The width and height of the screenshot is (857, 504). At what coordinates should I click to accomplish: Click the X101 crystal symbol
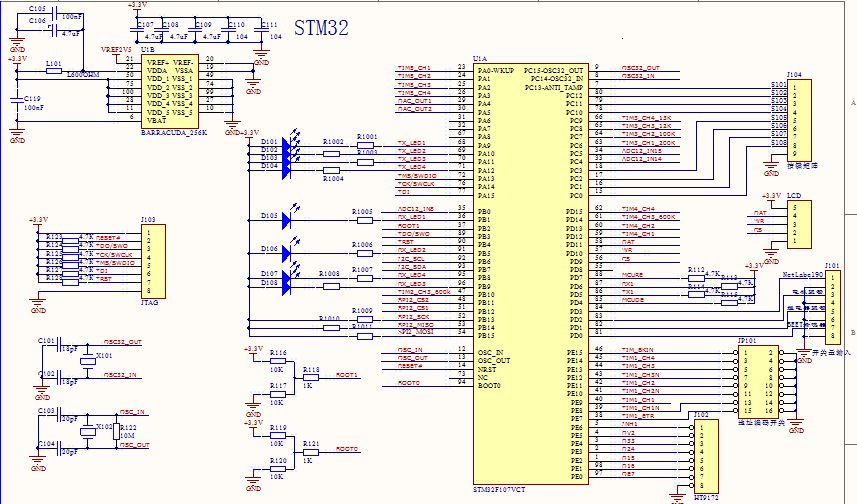pos(88,361)
